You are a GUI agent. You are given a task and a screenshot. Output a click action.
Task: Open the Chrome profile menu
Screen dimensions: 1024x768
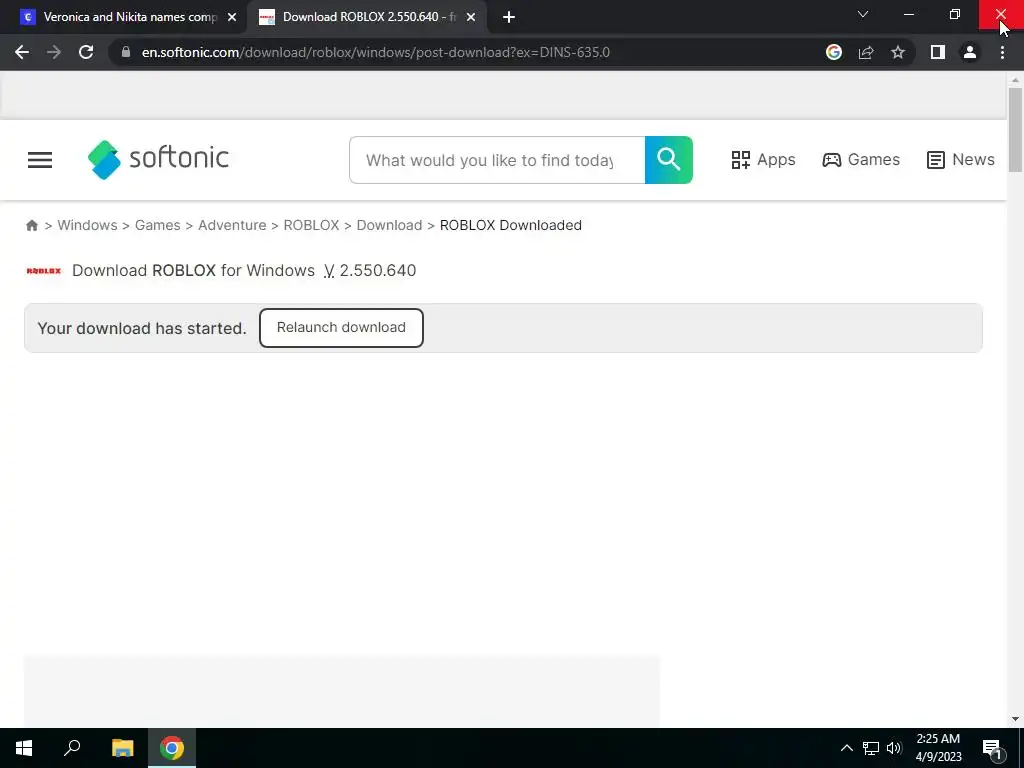970,52
